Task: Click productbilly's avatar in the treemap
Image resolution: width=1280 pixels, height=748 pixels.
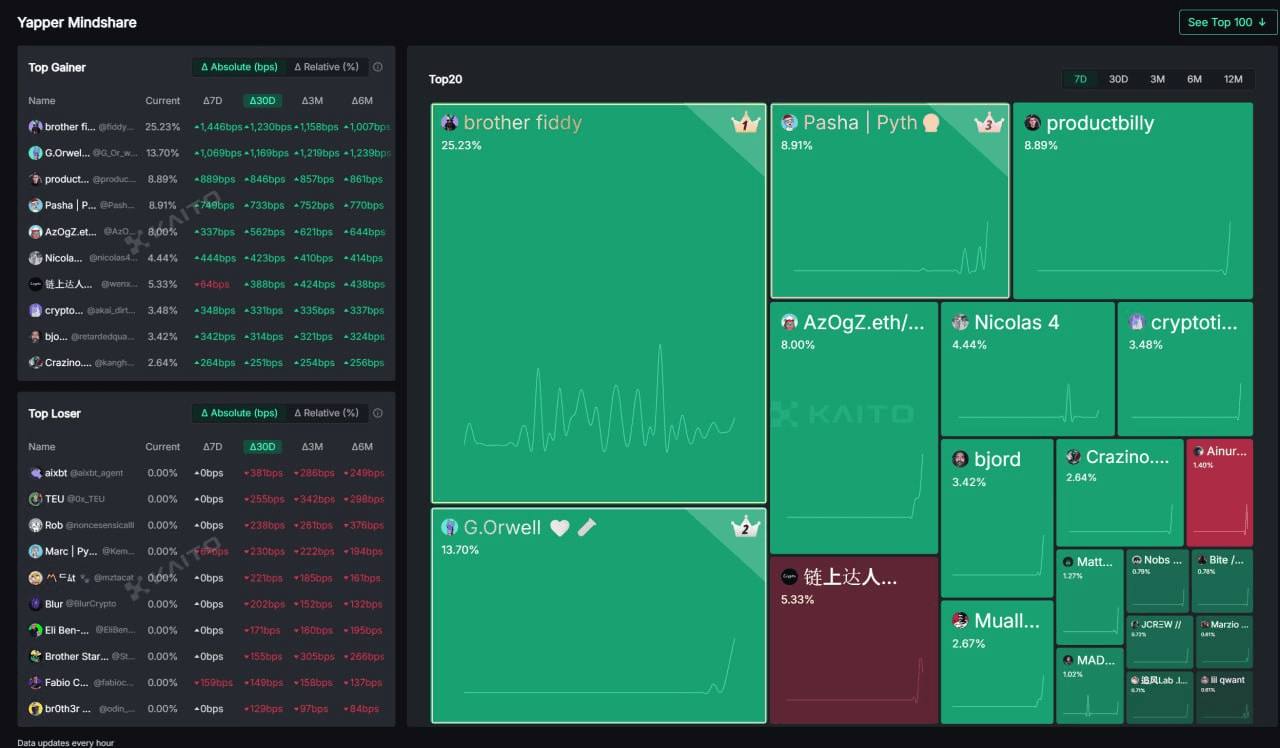Action: tap(1033, 123)
